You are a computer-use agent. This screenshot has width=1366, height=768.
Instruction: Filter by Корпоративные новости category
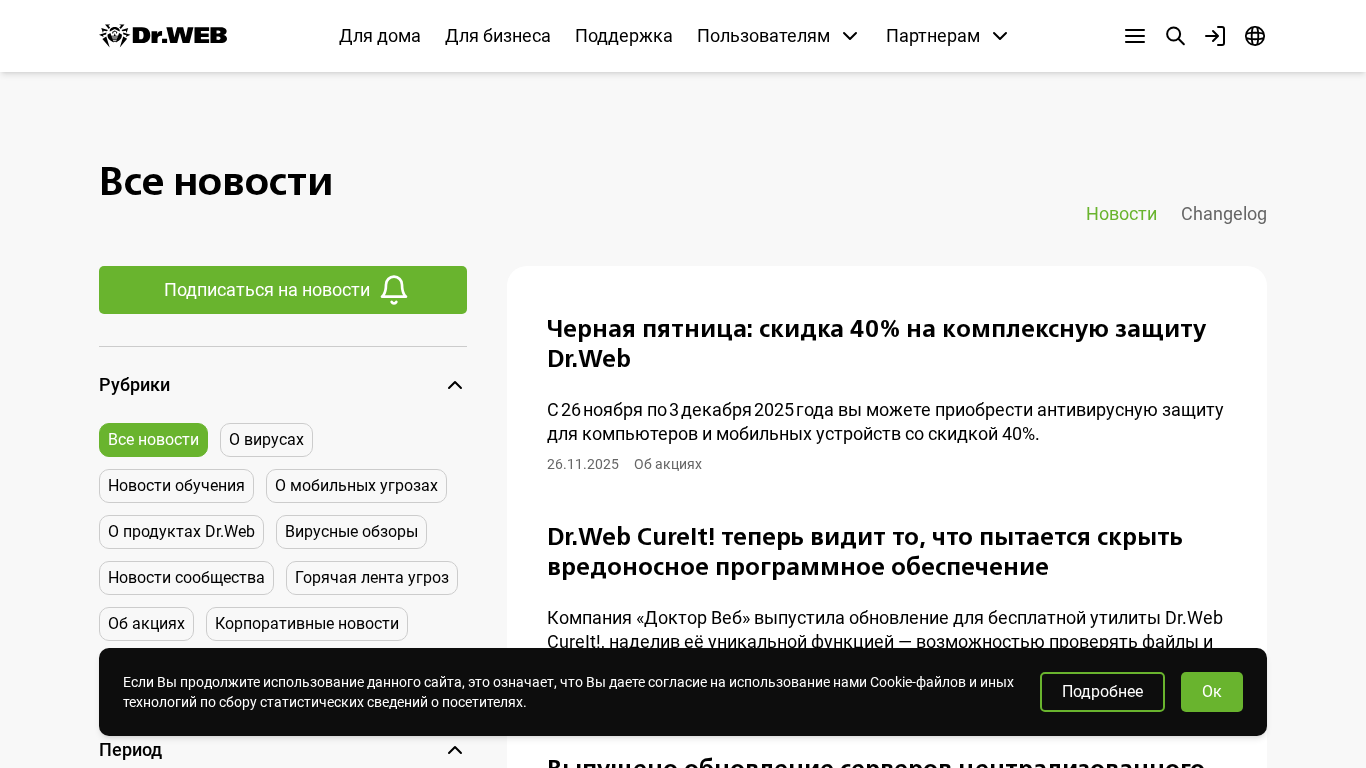307,624
